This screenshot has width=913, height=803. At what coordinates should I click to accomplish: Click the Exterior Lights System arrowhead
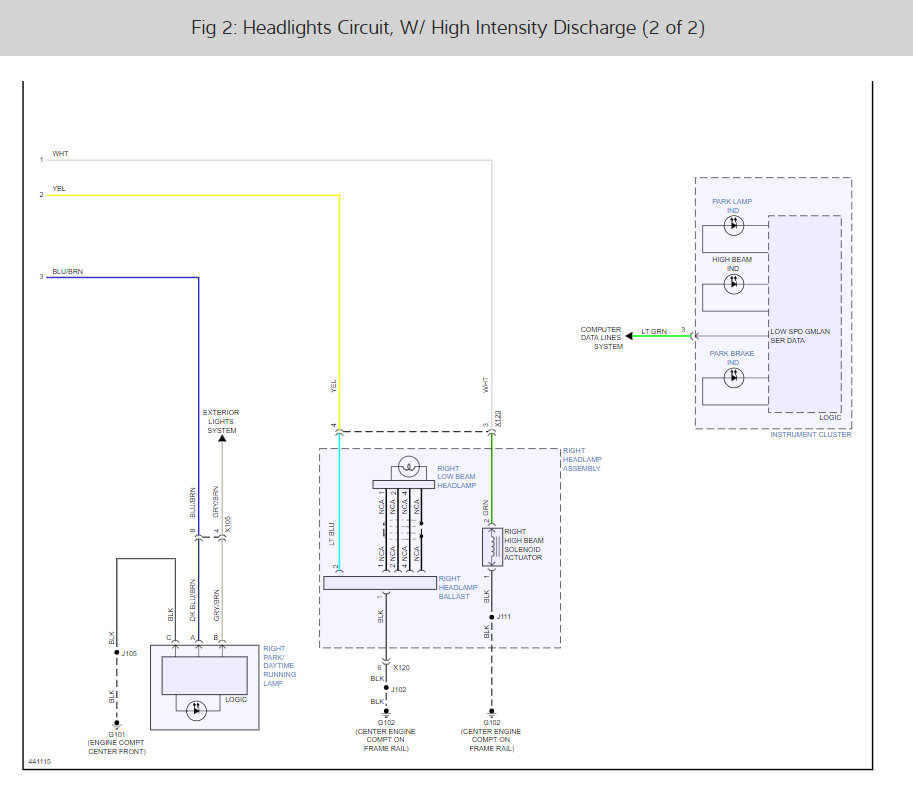click(x=222, y=438)
